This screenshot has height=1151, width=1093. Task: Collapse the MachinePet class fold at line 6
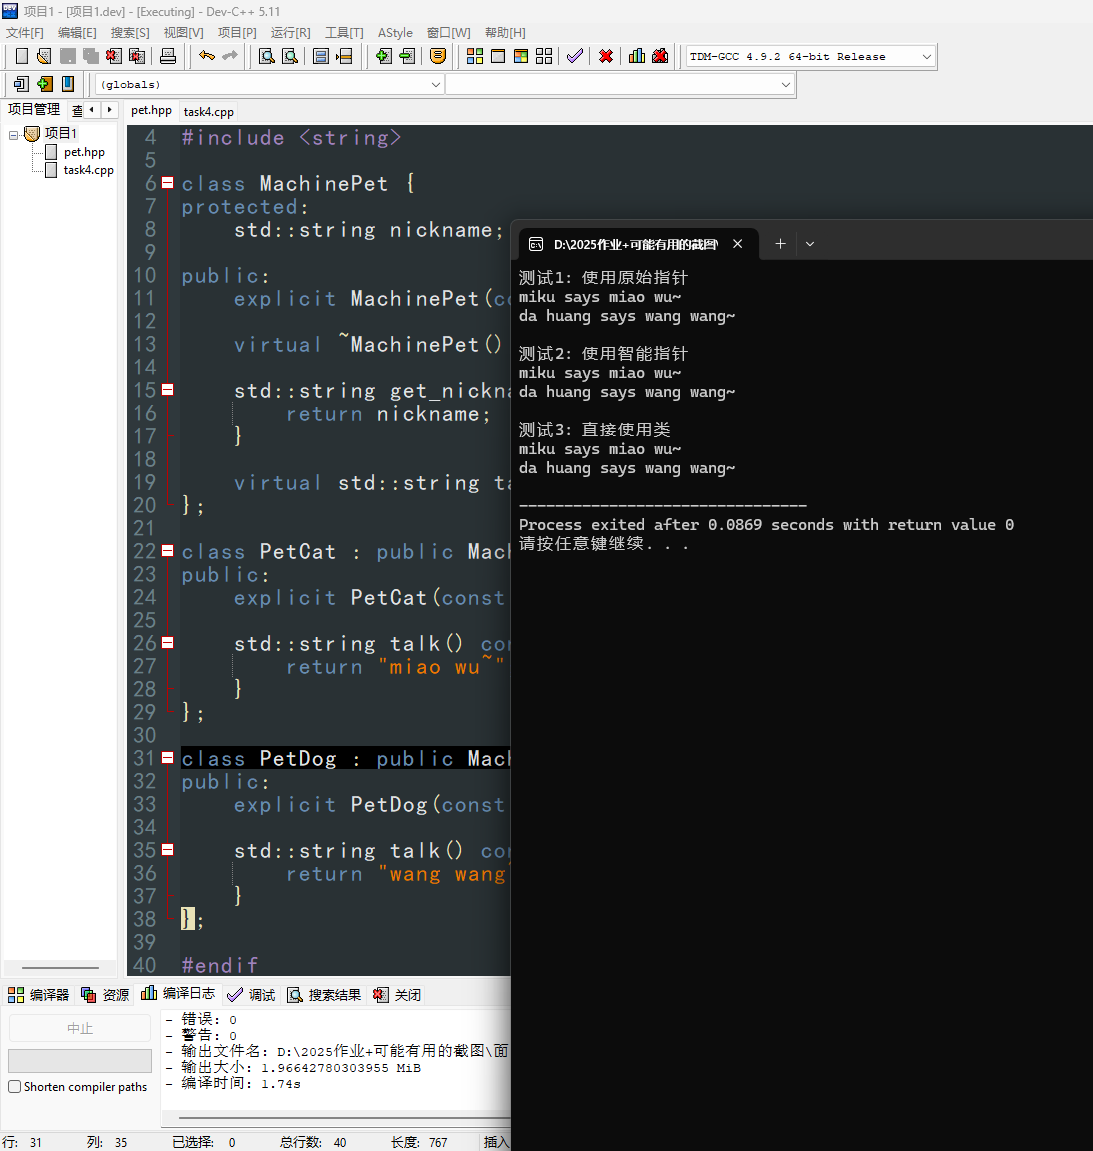tap(167, 183)
